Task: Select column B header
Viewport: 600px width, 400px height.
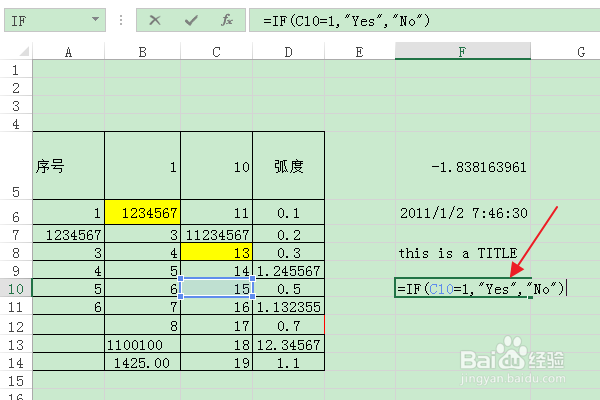Action: tap(142, 52)
